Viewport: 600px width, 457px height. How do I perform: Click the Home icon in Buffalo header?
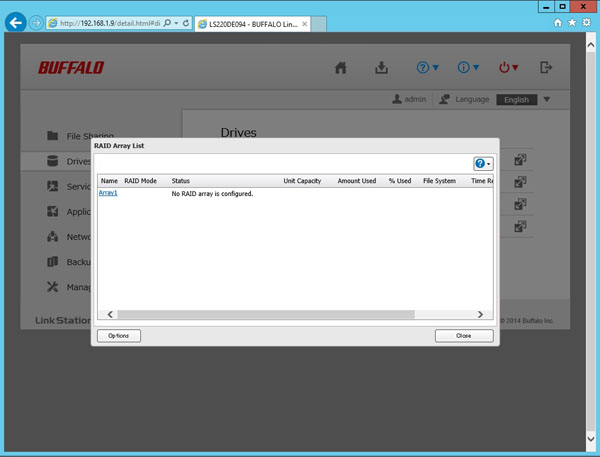341,68
